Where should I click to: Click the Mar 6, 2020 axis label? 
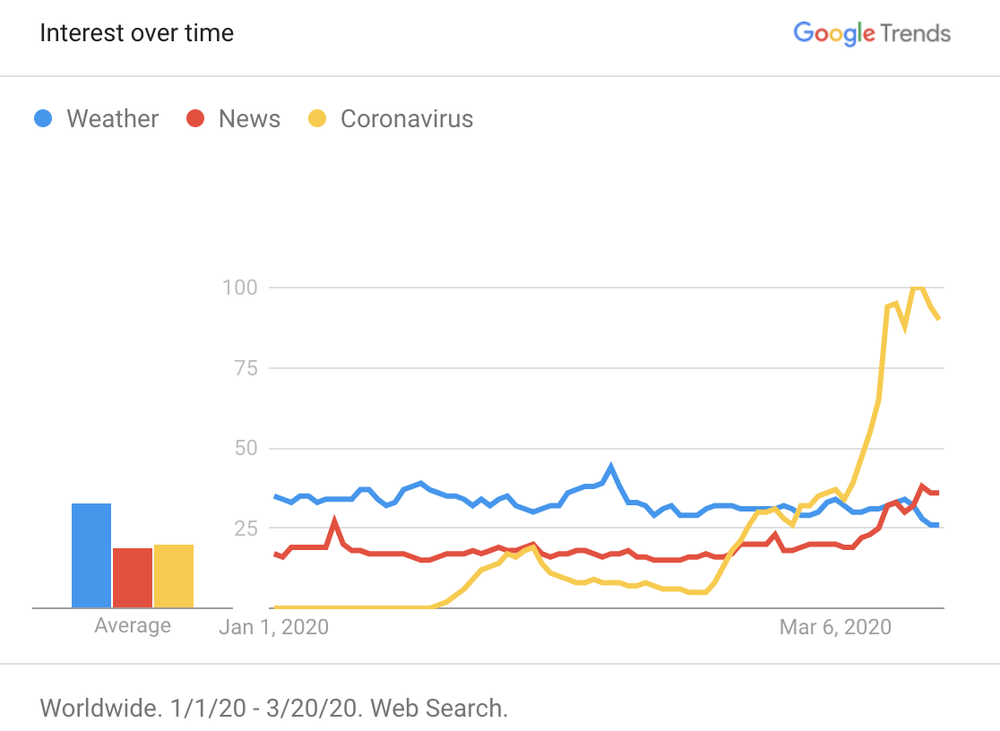click(x=835, y=627)
